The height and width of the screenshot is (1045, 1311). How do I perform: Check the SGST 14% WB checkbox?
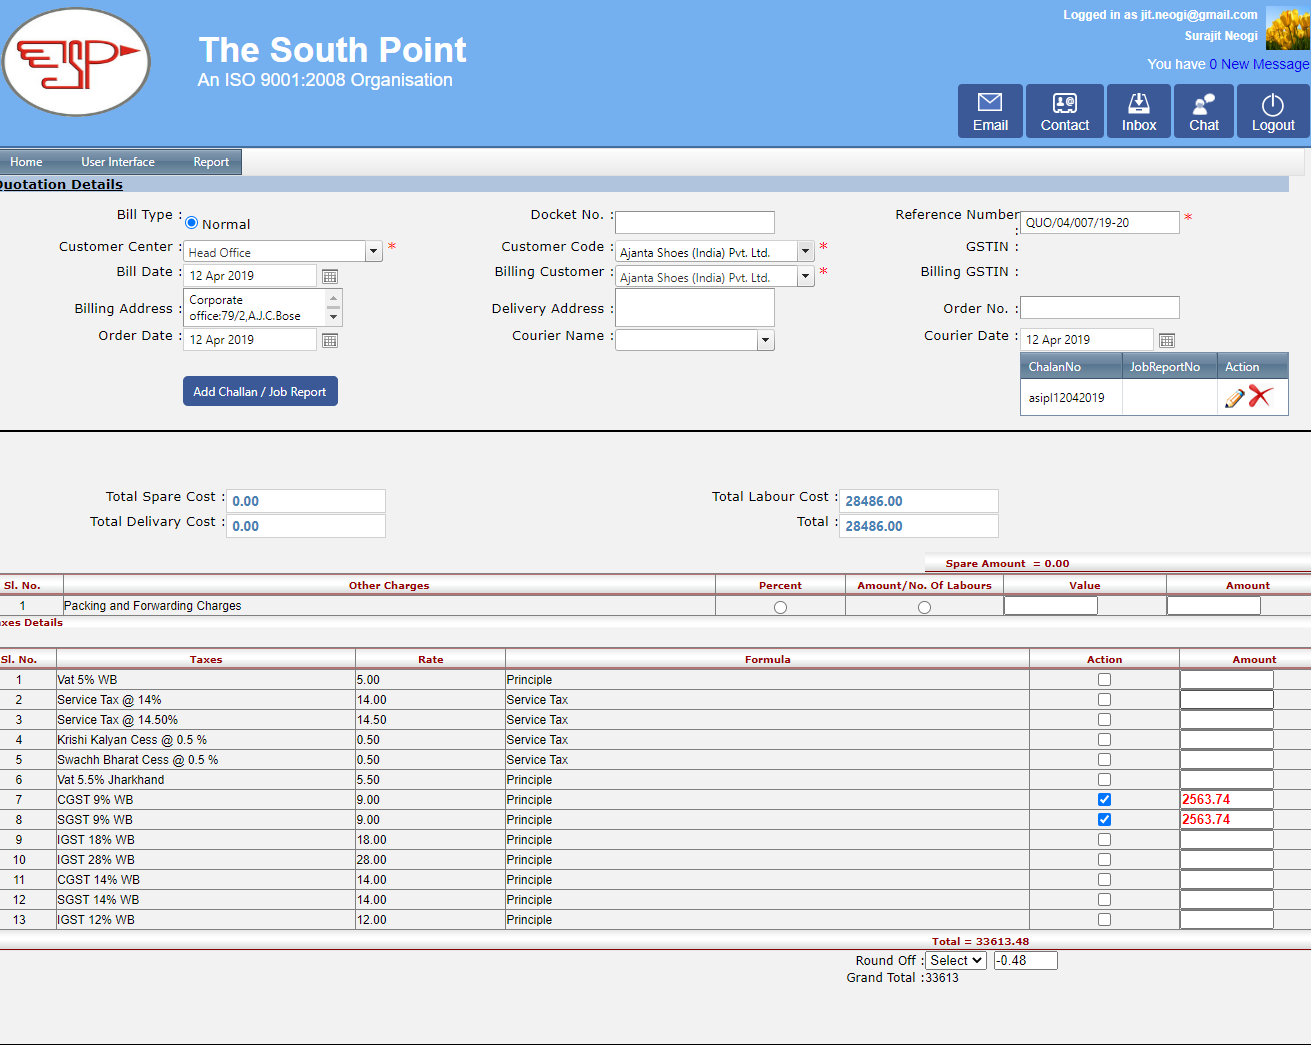click(x=1104, y=900)
